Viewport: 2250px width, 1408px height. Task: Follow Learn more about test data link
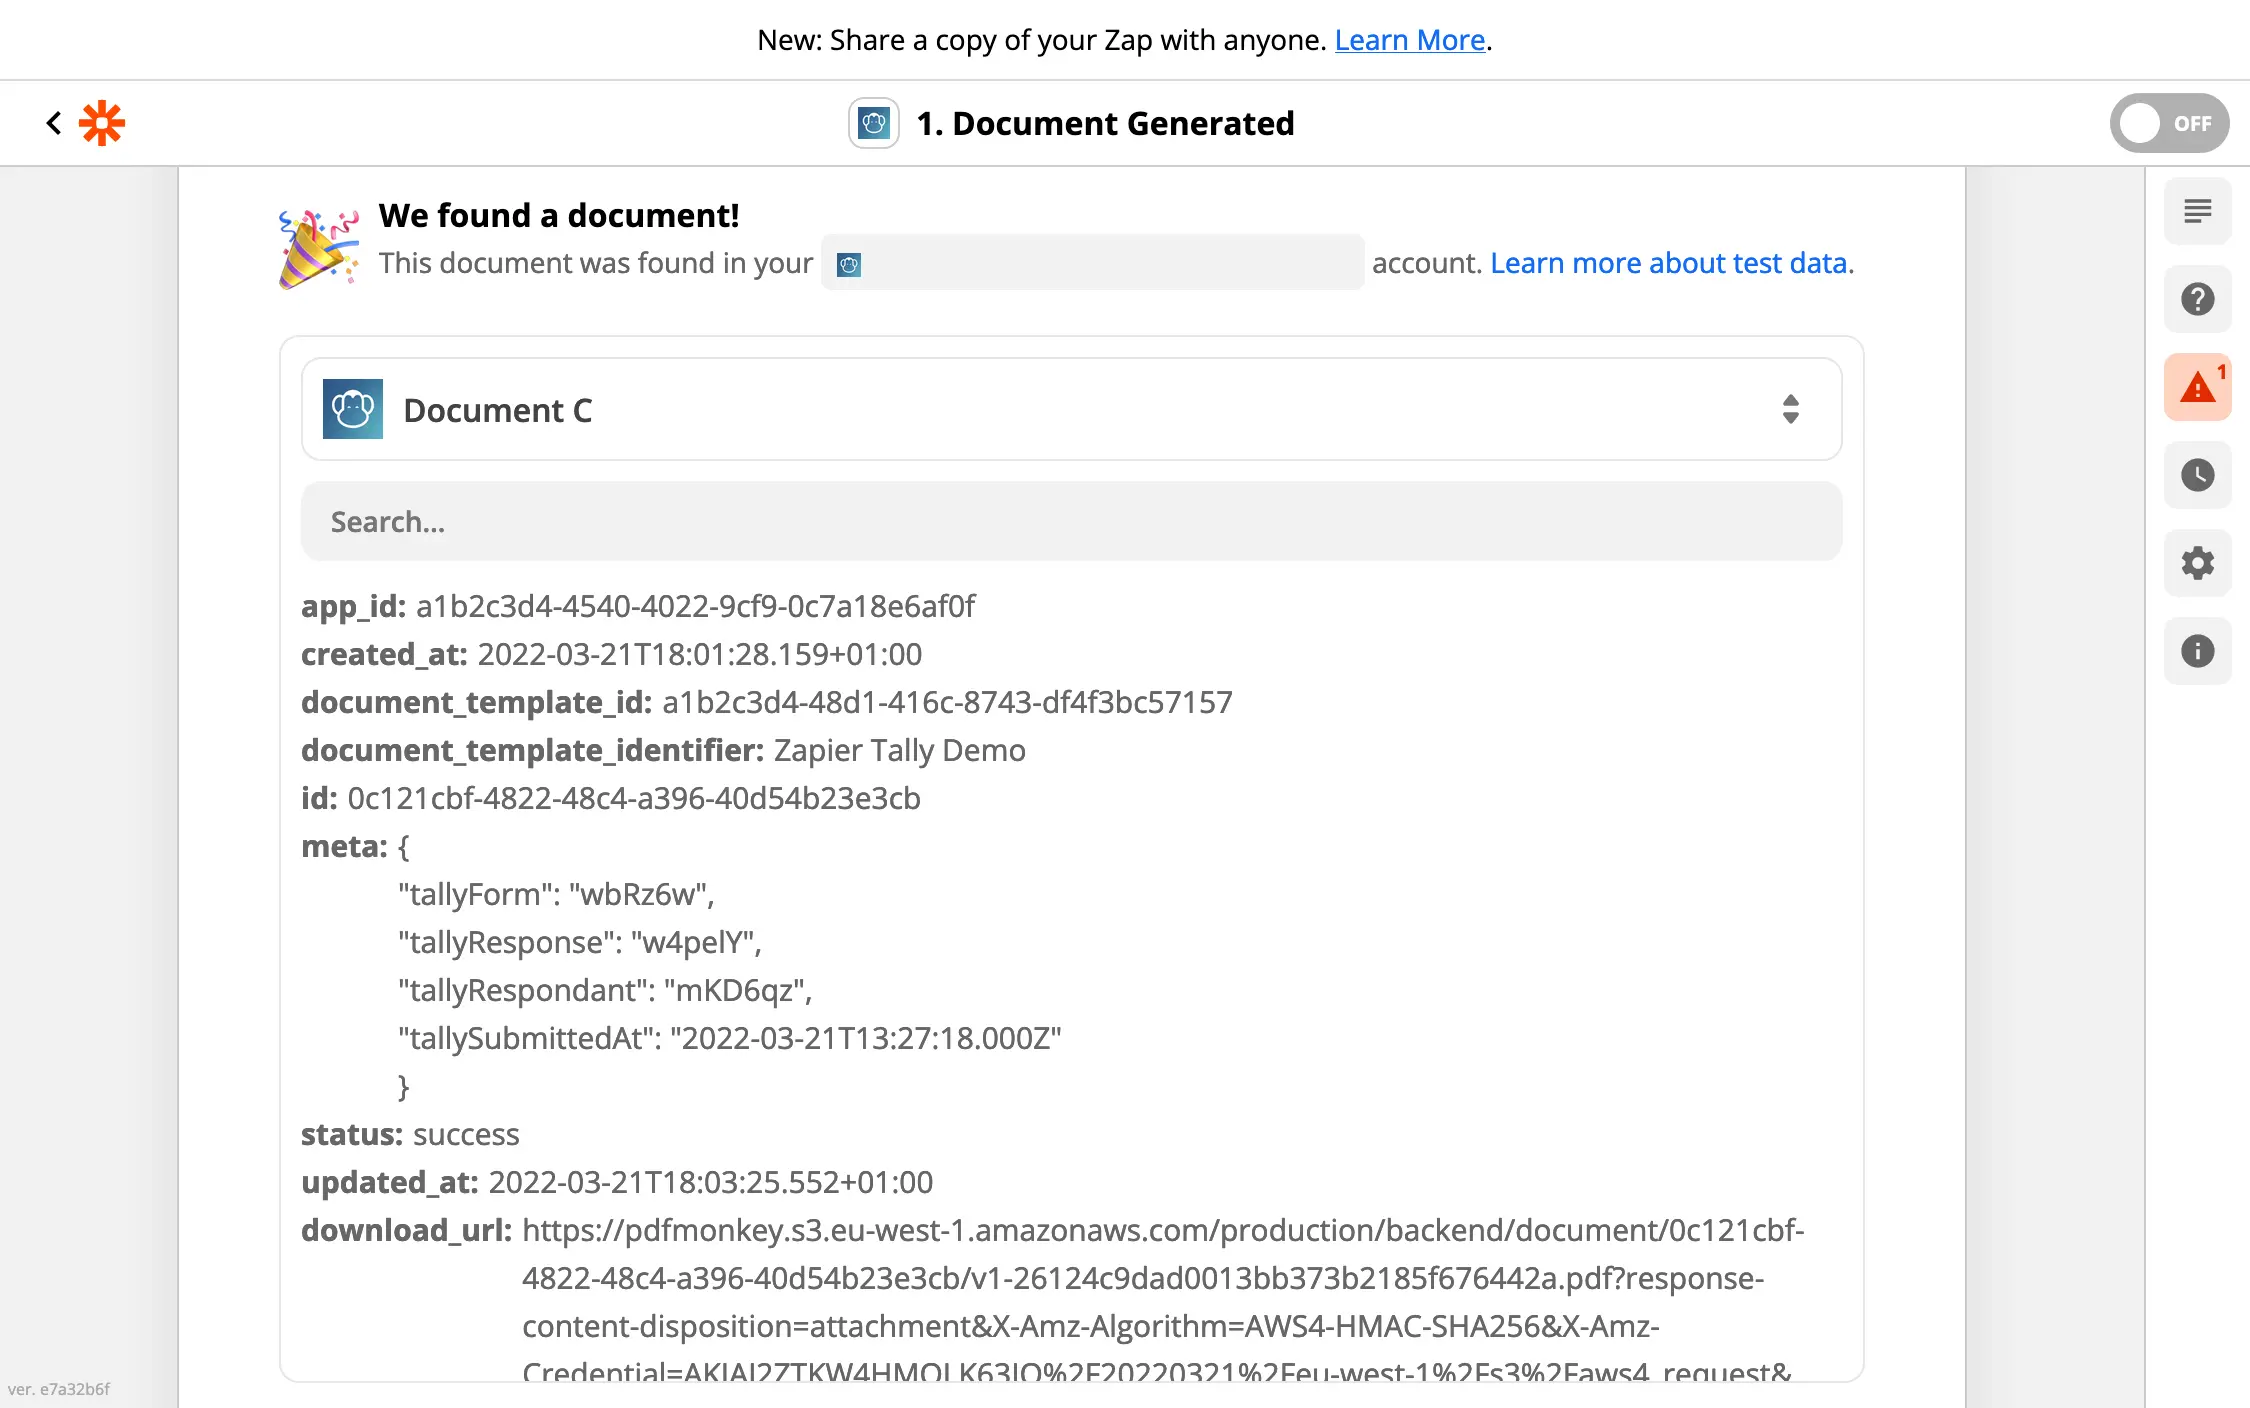click(x=1670, y=263)
